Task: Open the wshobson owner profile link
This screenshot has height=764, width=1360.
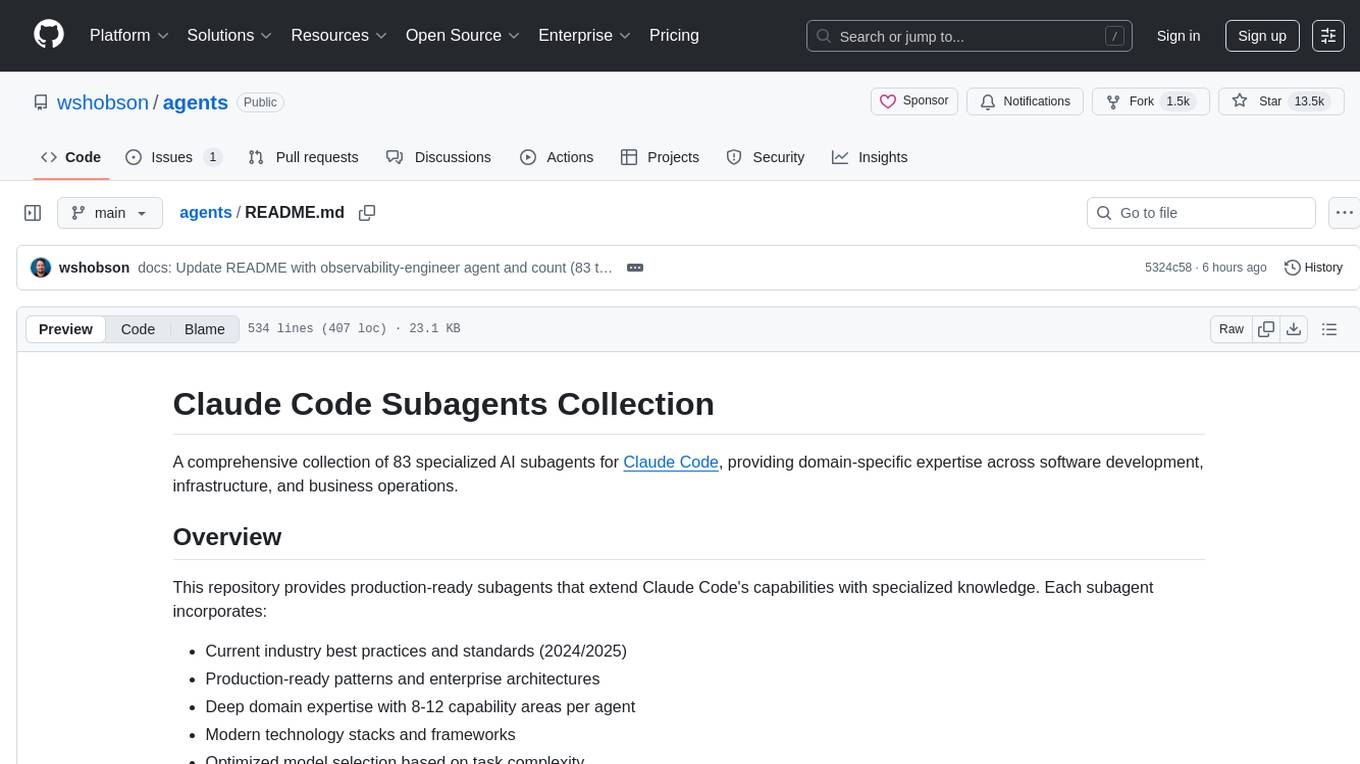Action: coord(103,102)
